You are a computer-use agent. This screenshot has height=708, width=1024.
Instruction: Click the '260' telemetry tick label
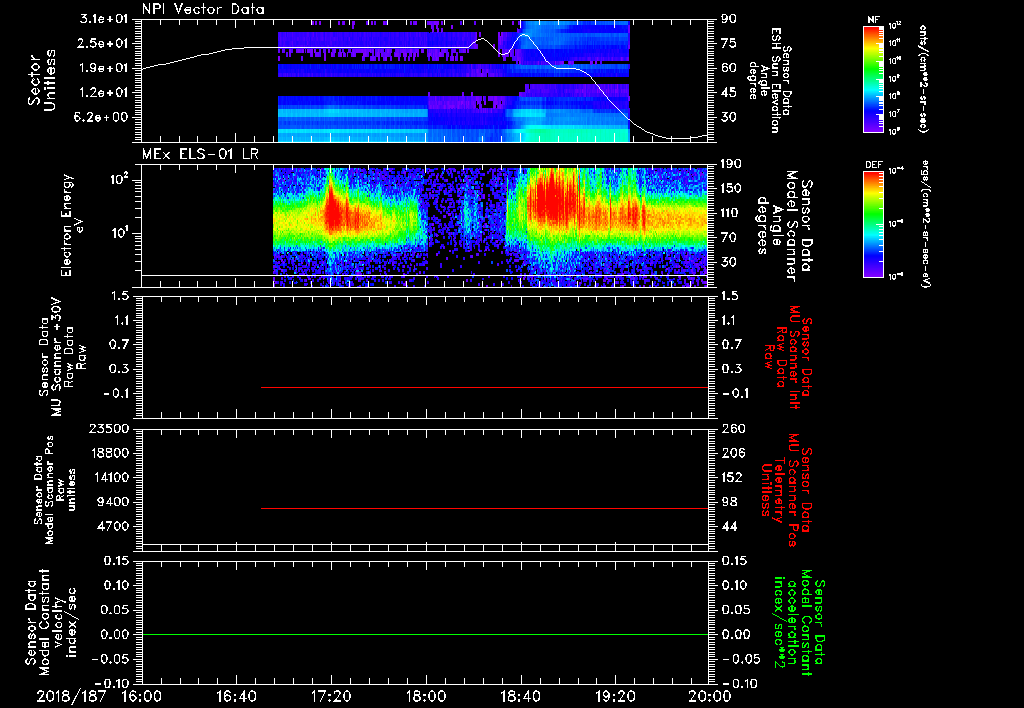(733, 429)
